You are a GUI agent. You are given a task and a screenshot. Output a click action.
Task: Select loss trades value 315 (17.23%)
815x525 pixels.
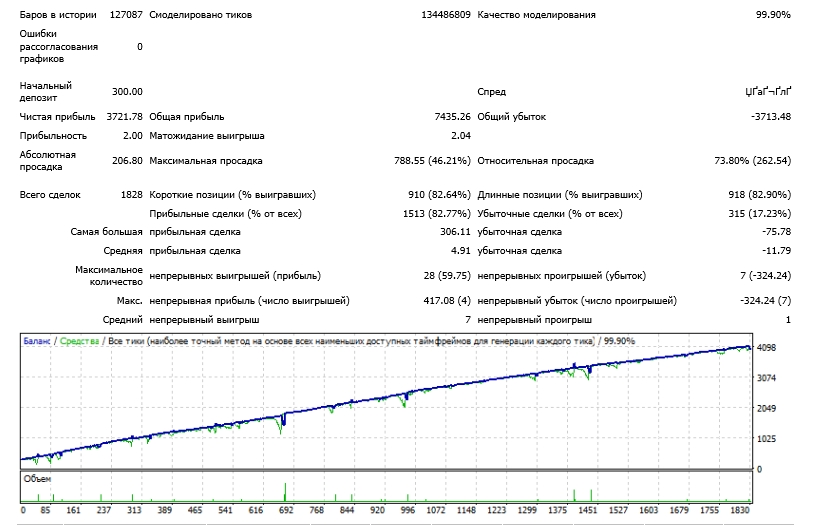click(x=759, y=214)
